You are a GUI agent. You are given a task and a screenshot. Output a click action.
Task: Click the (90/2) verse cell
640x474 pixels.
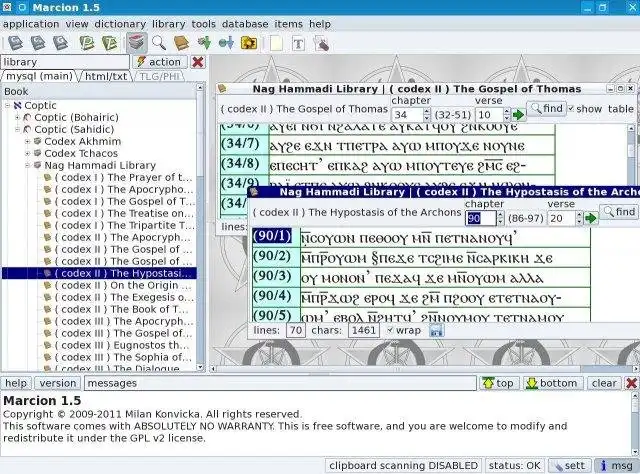tap(276, 257)
